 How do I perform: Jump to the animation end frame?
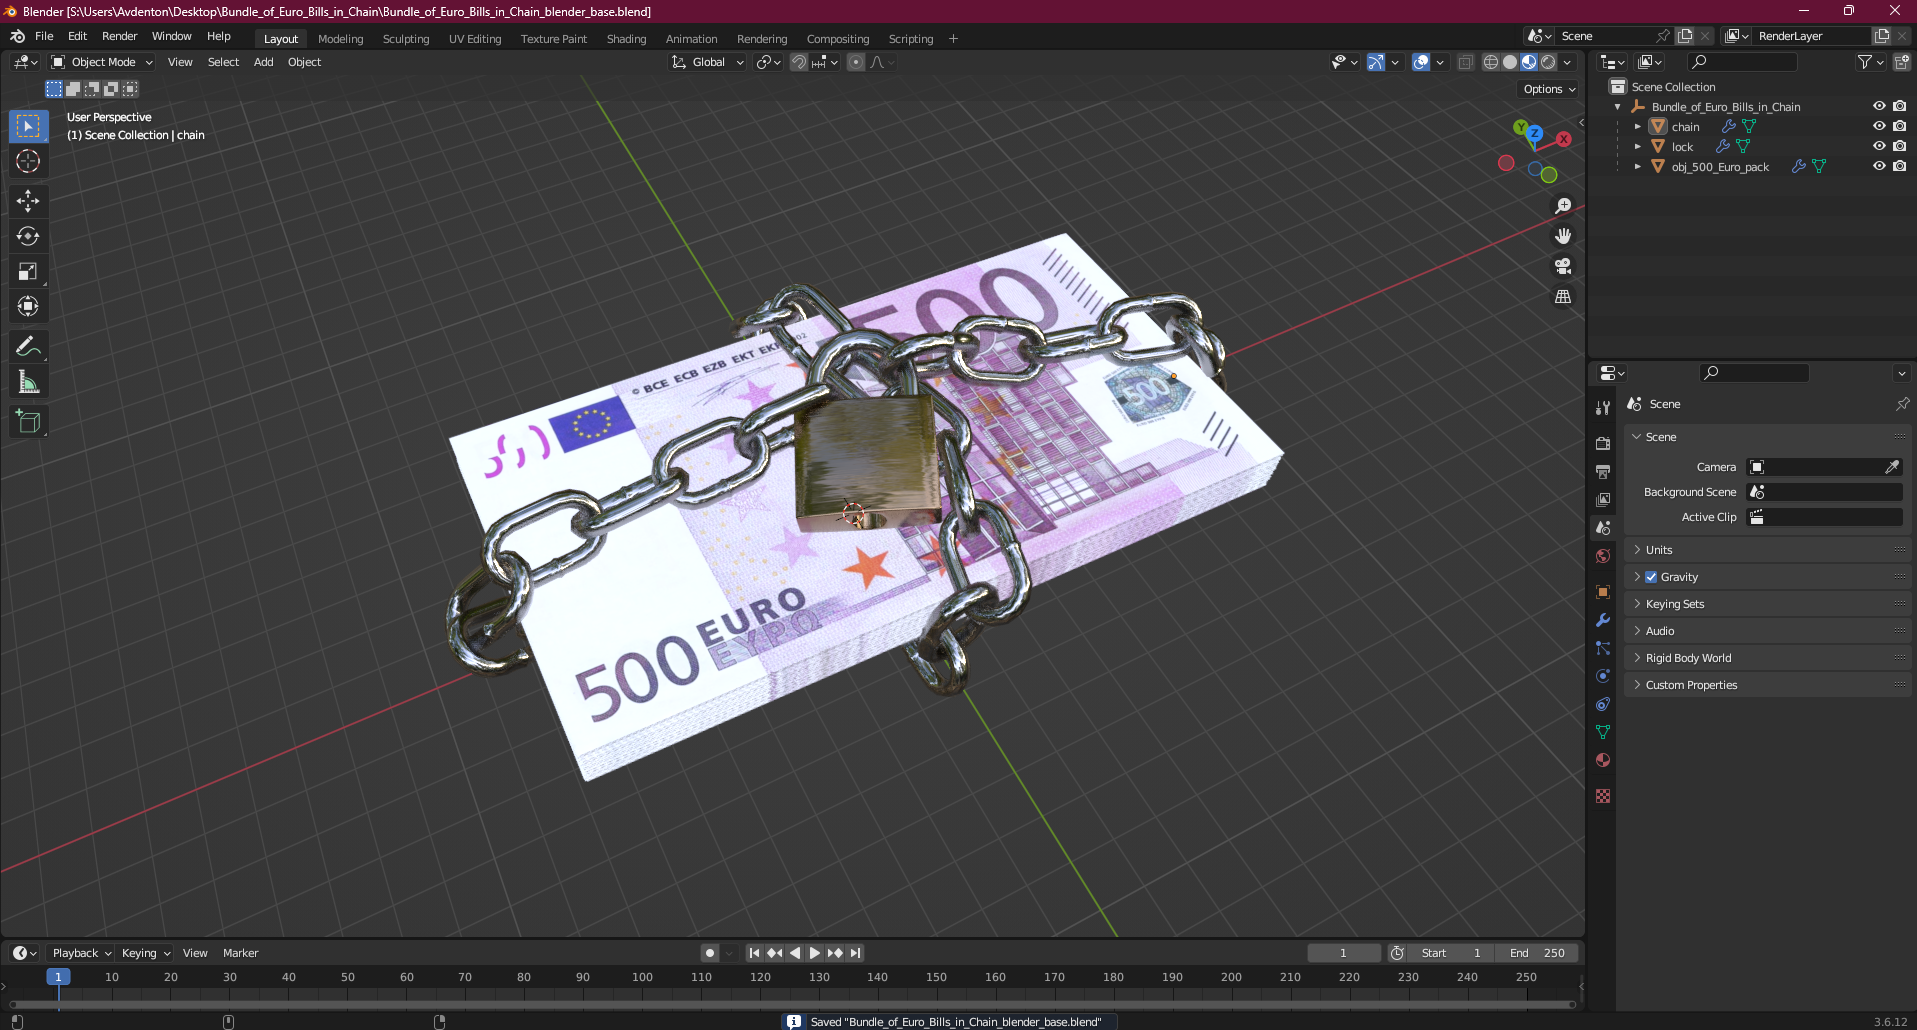click(855, 953)
